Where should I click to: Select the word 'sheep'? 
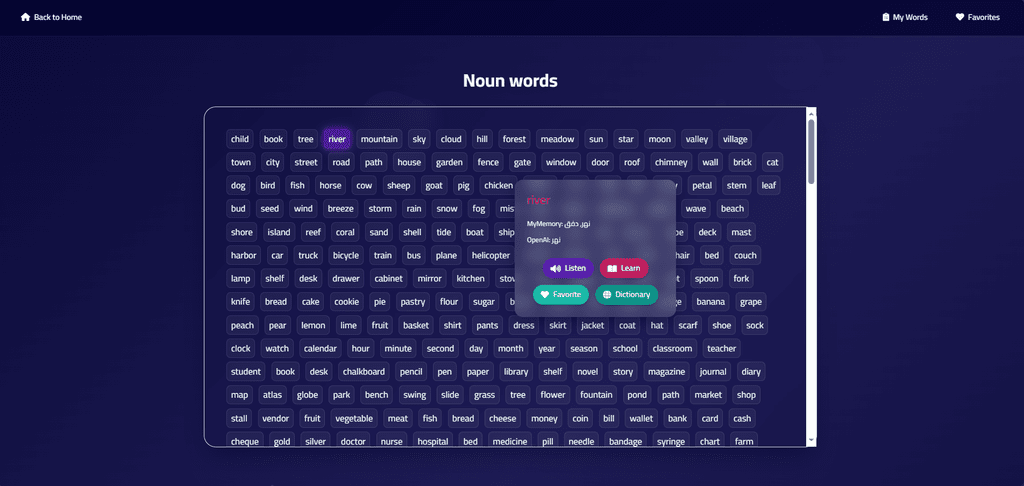[398, 186]
